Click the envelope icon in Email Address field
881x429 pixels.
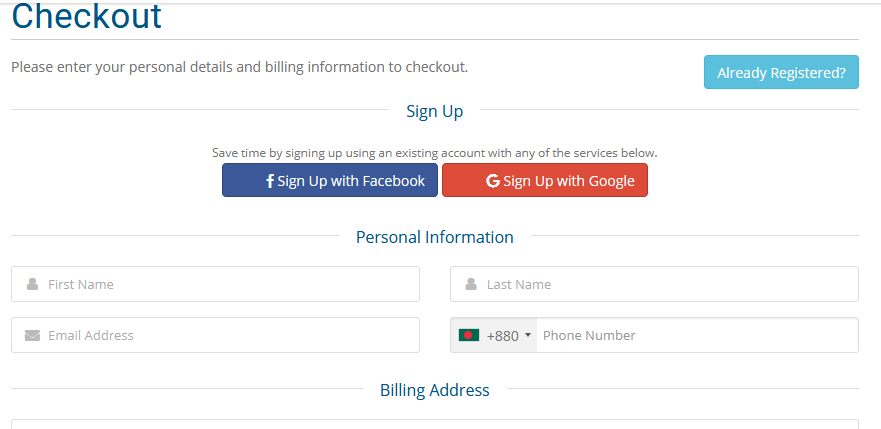click(x=33, y=335)
